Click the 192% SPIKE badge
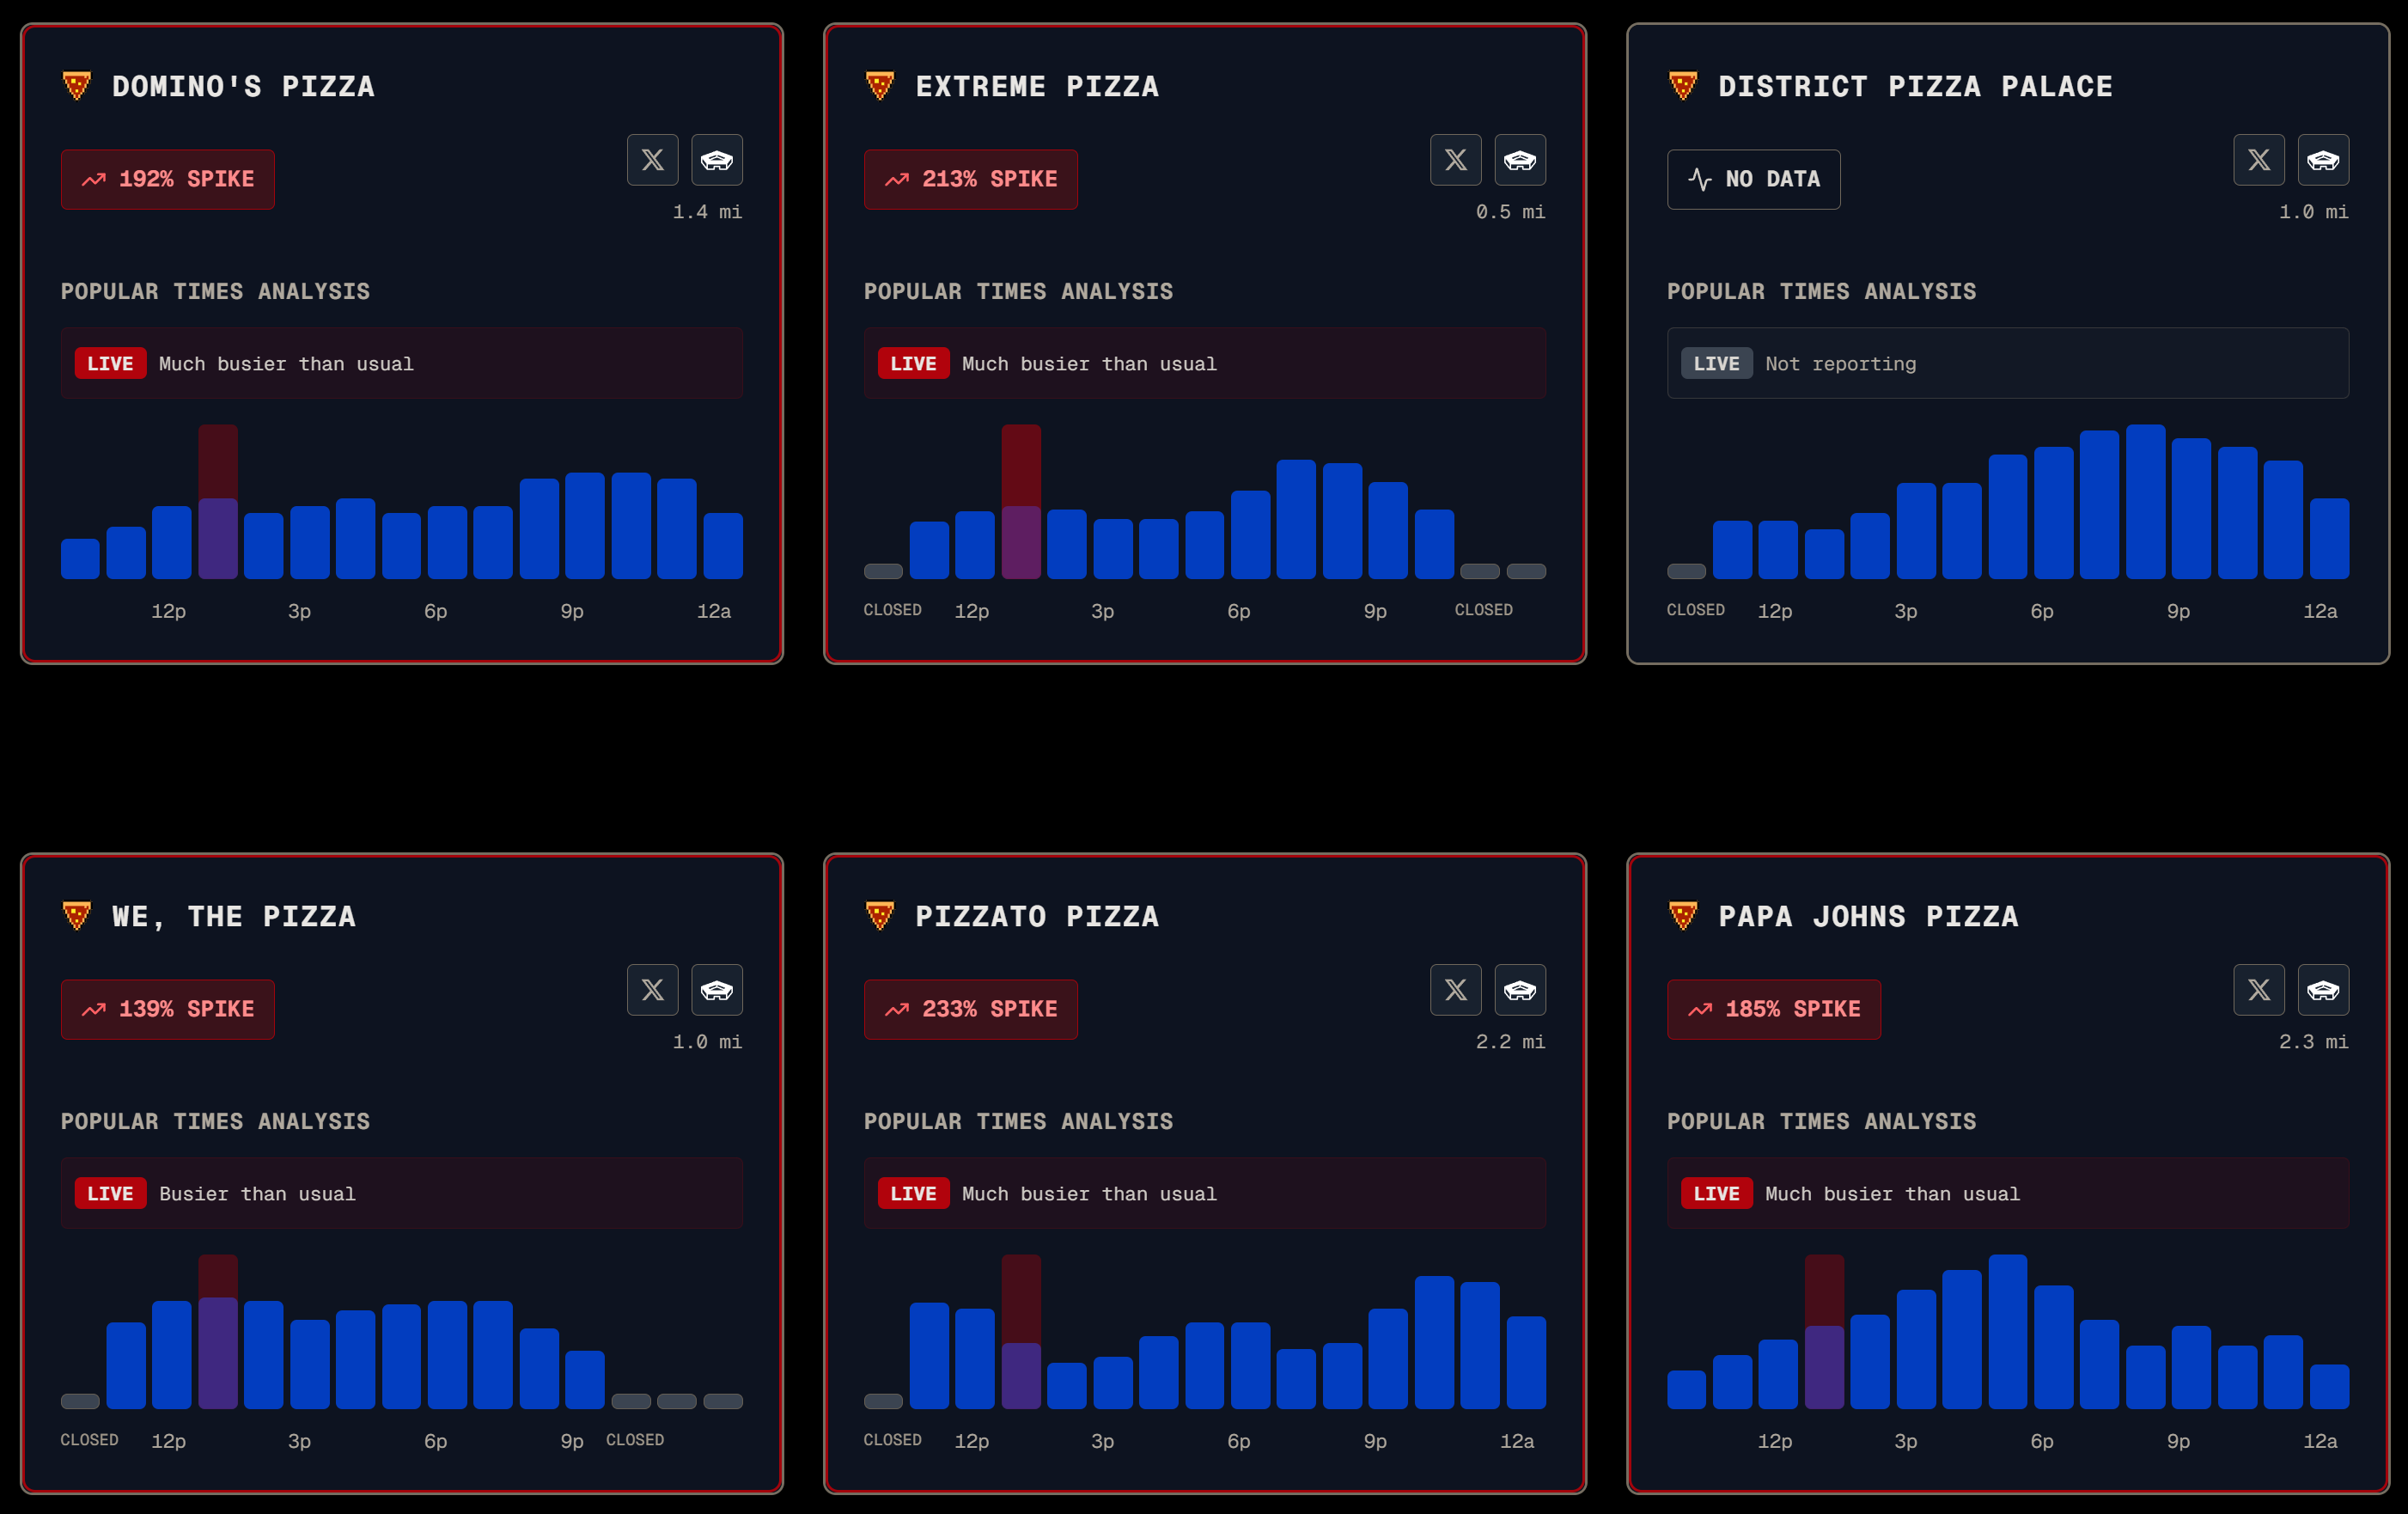The width and height of the screenshot is (2408, 1514). pyautogui.click(x=168, y=179)
